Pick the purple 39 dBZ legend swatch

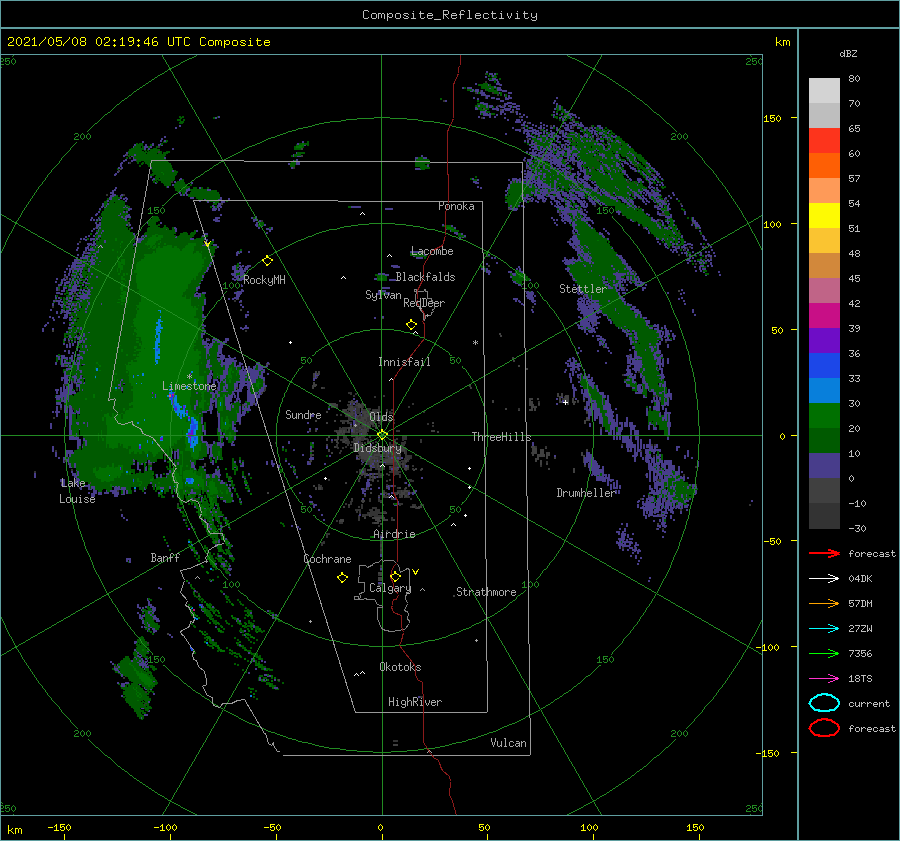click(x=824, y=340)
